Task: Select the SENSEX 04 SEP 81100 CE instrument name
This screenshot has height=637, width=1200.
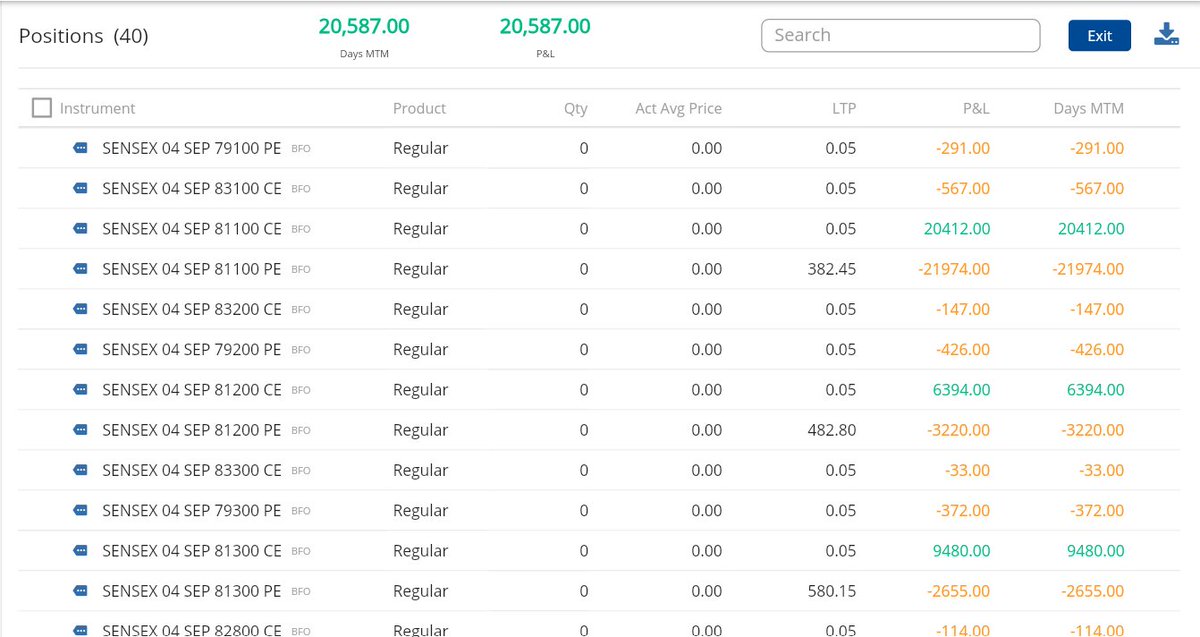Action: click(192, 229)
